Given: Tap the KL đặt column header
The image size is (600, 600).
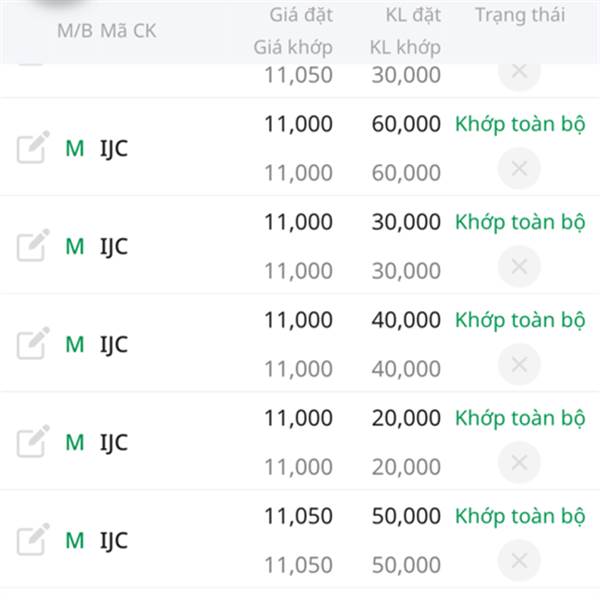Looking at the screenshot, I should 413,15.
